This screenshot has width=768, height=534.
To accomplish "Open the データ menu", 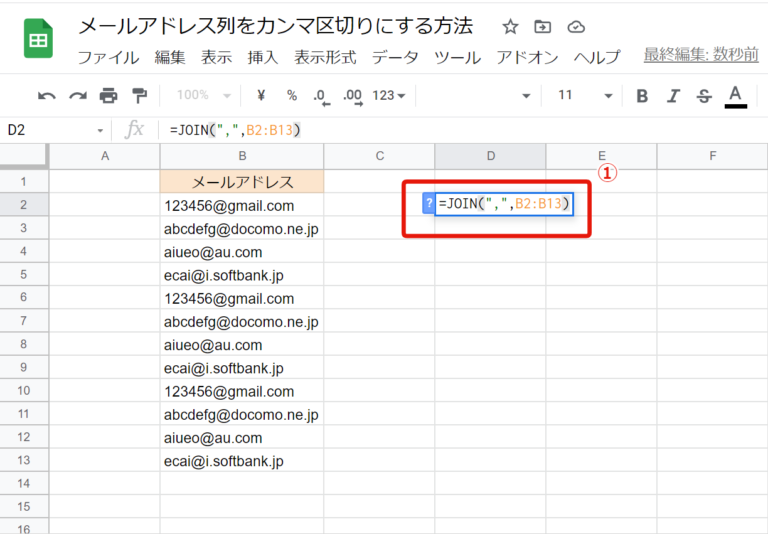I will [395, 57].
